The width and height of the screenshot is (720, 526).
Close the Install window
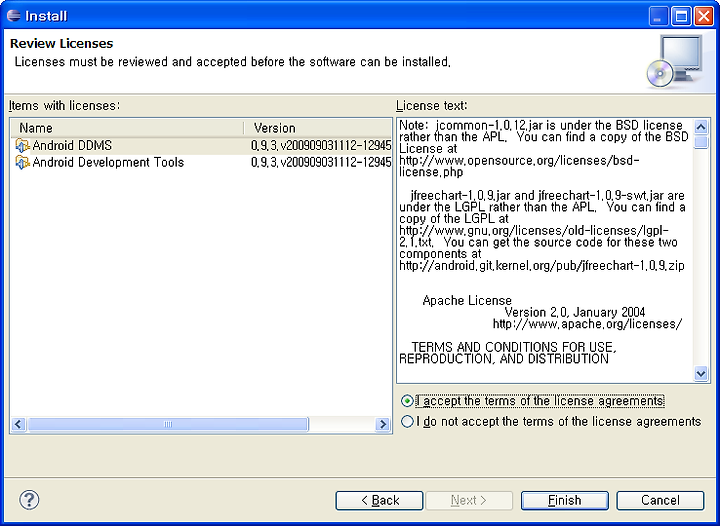(x=703, y=17)
